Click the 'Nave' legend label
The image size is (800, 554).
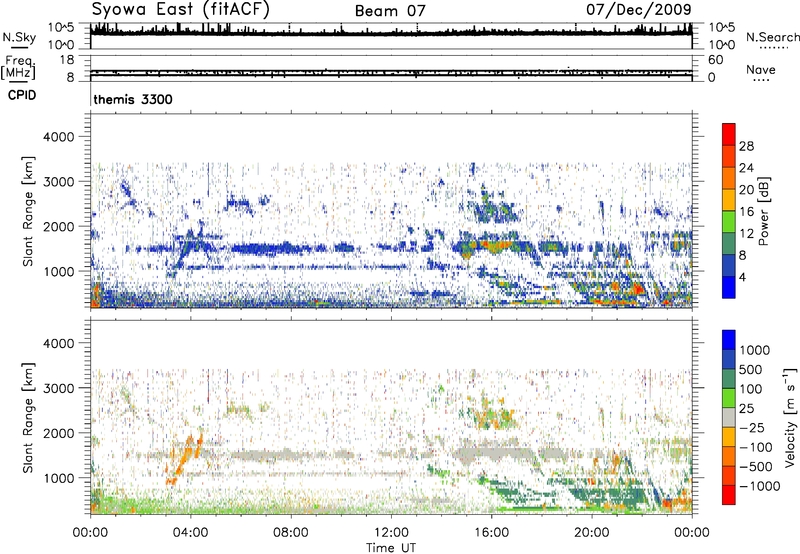[761, 69]
